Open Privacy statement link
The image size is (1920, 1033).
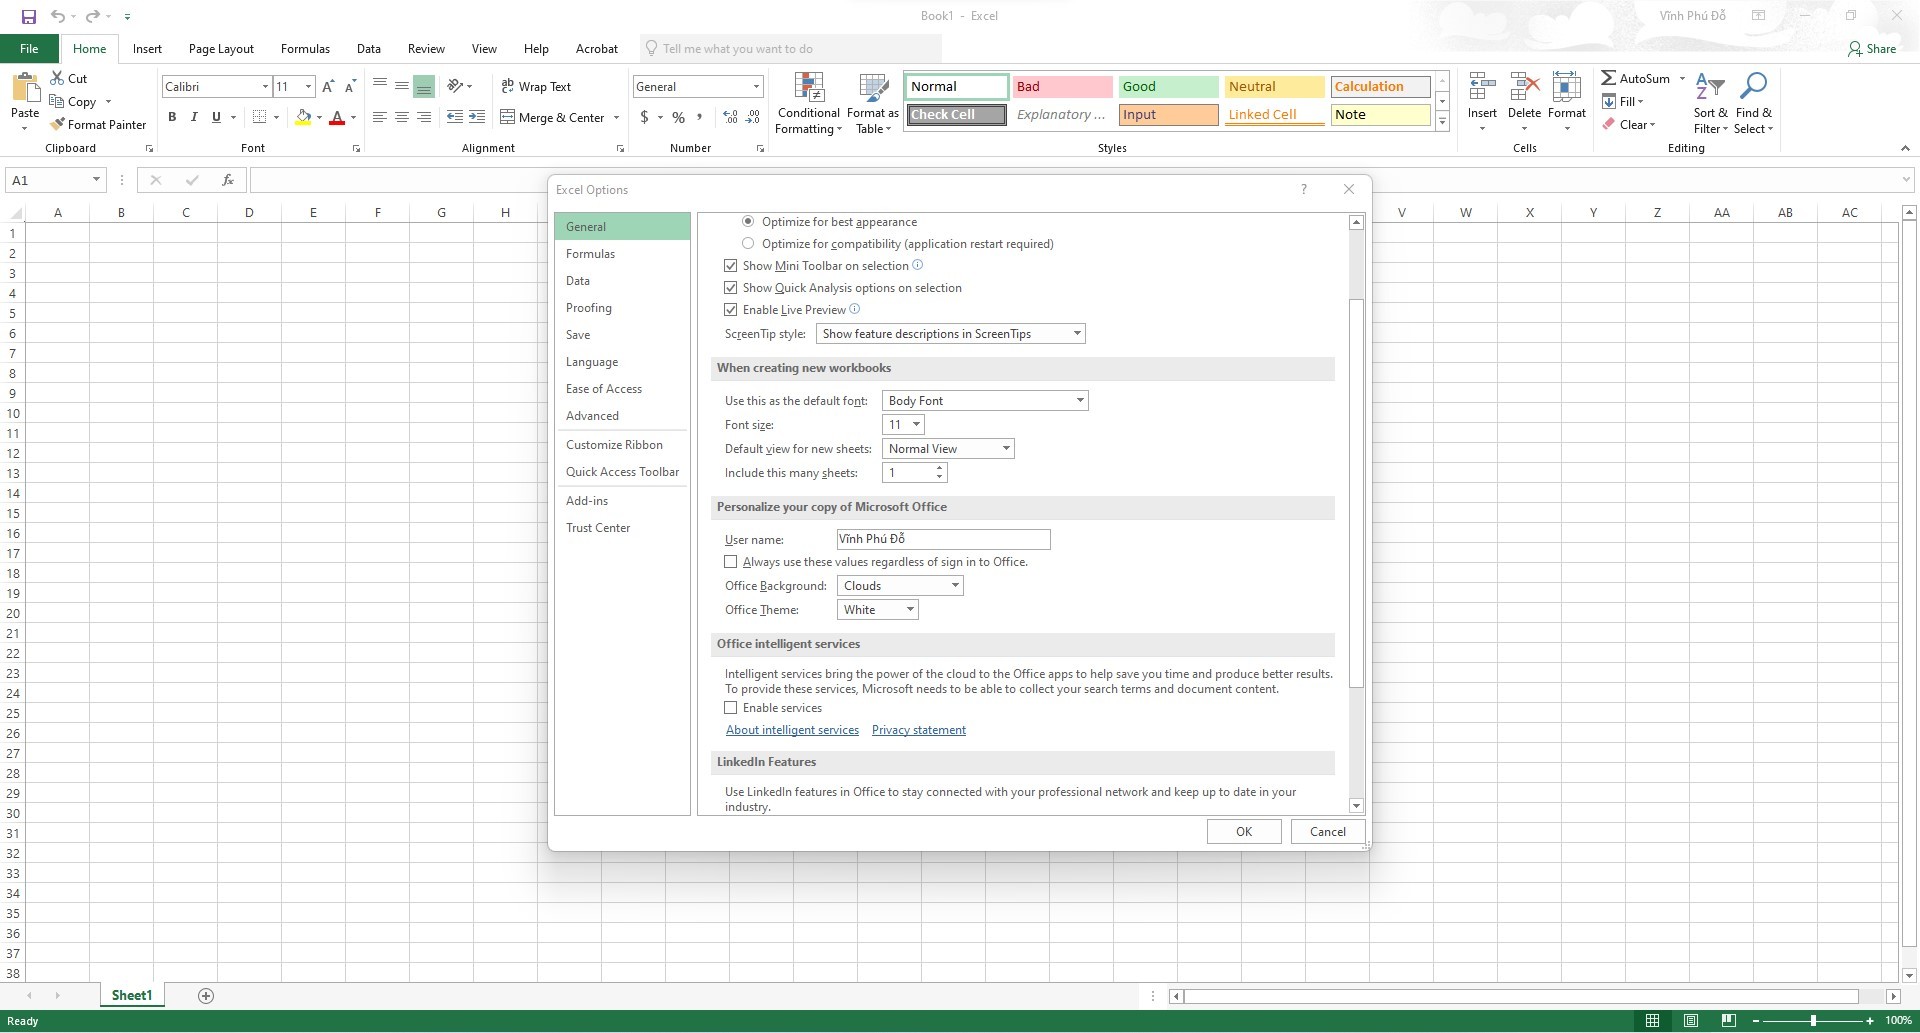click(x=919, y=730)
